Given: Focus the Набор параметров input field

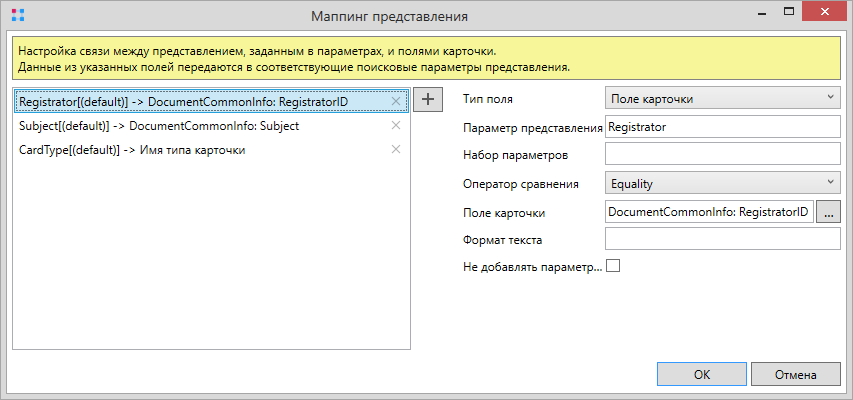Looking at the screenshot, I should [722, 155].
